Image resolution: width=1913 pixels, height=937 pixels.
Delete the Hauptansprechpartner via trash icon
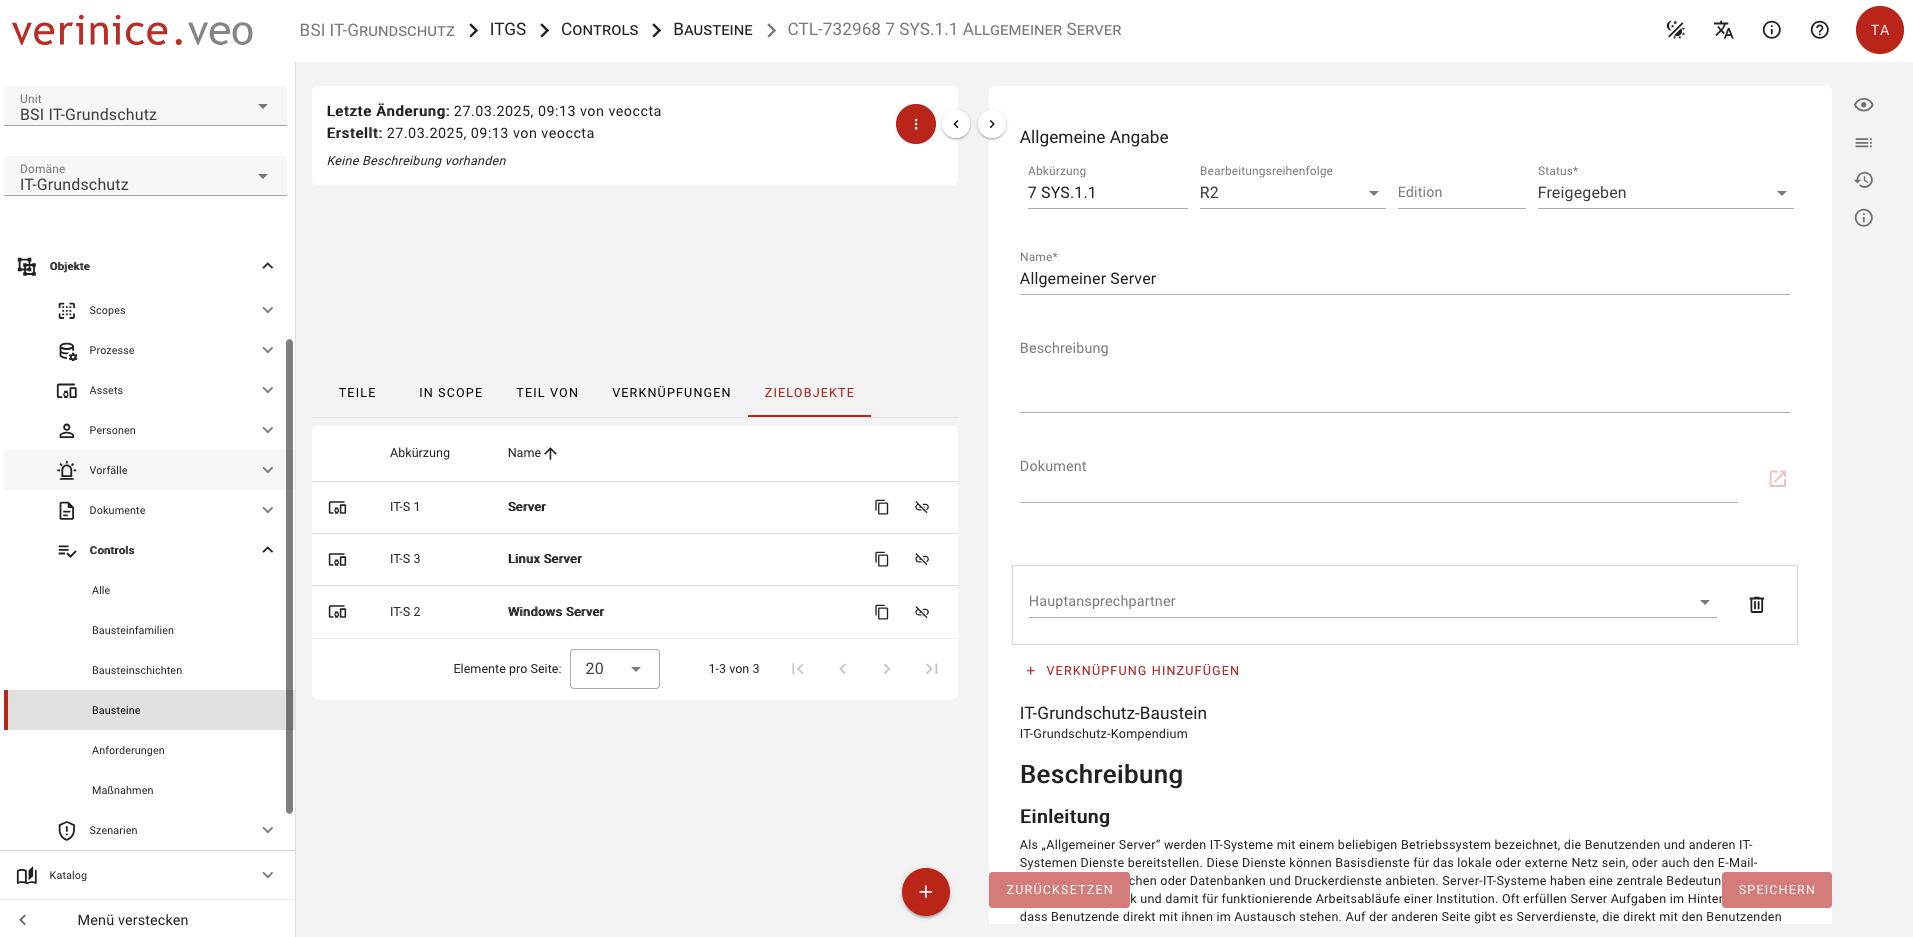pos(1757,604)
